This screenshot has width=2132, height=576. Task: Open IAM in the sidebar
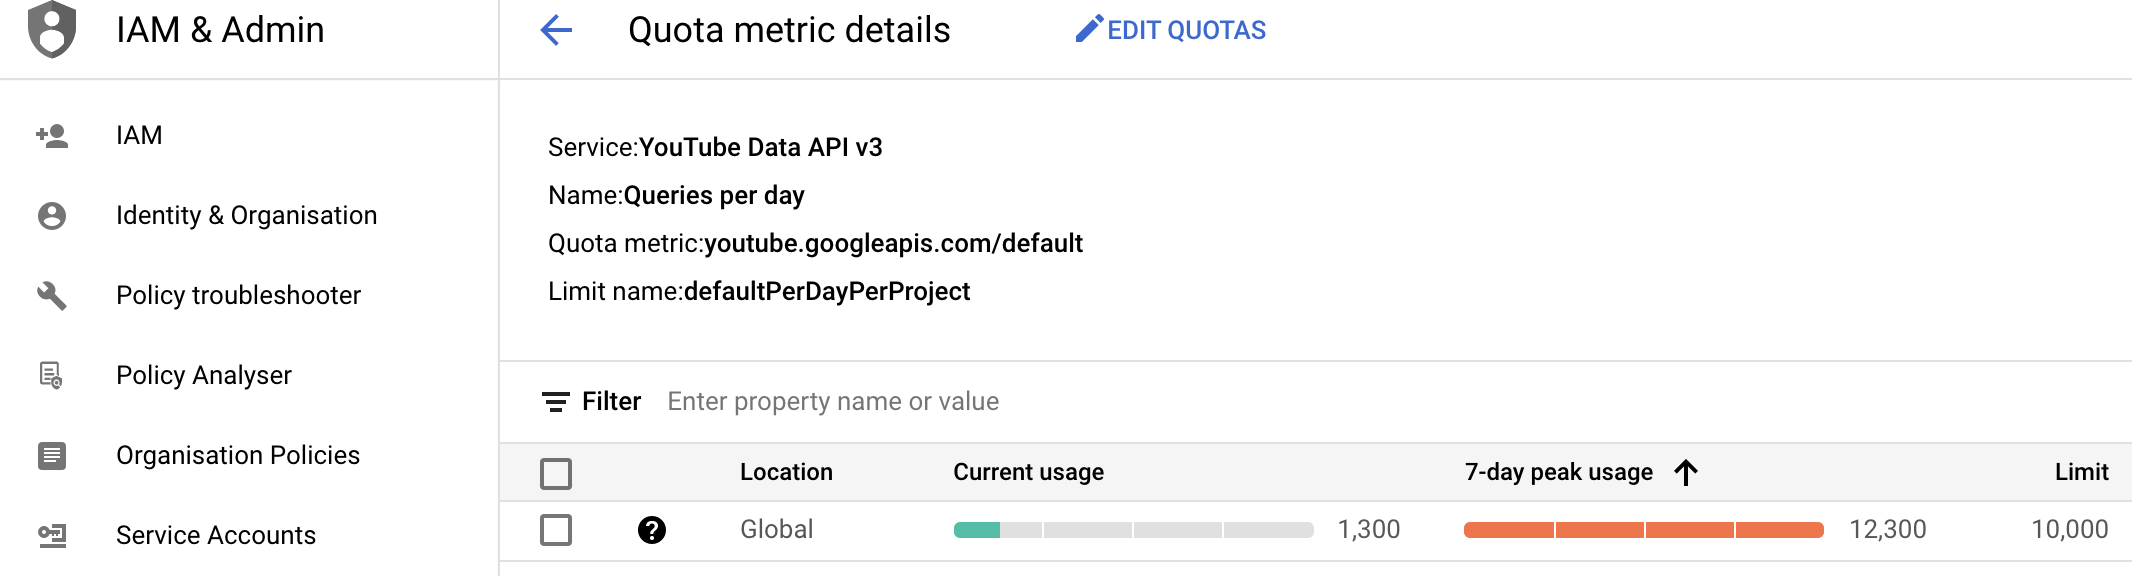click(x=139, y=135)
